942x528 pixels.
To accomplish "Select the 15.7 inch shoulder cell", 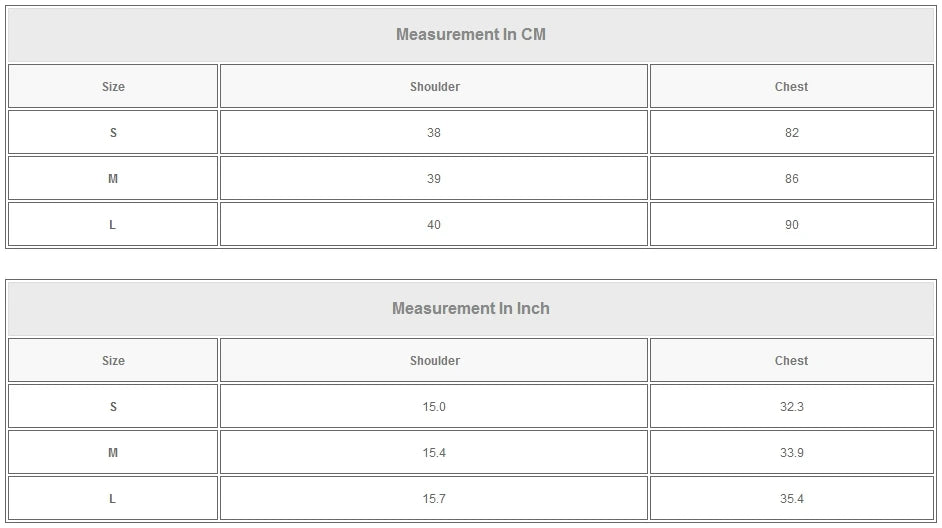I will (434, 499).
